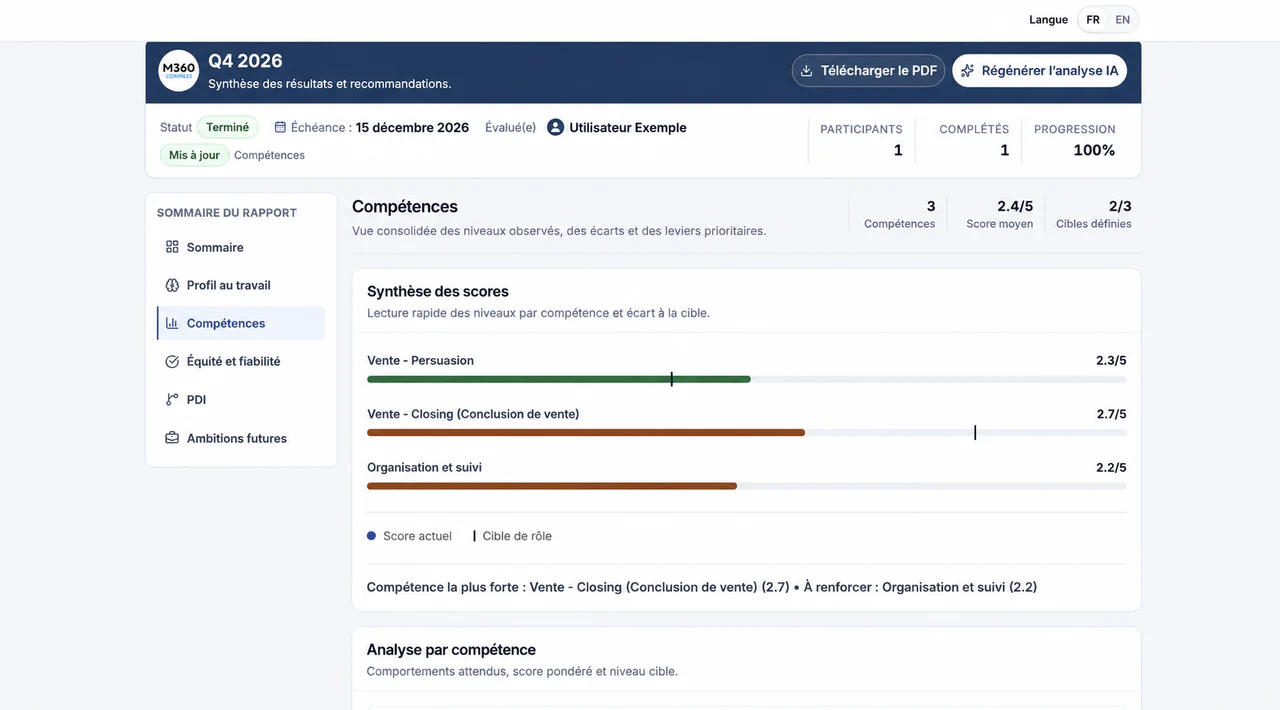Click the Vente - Closing score bar
Screen dimensions: 1280x710
746,432
